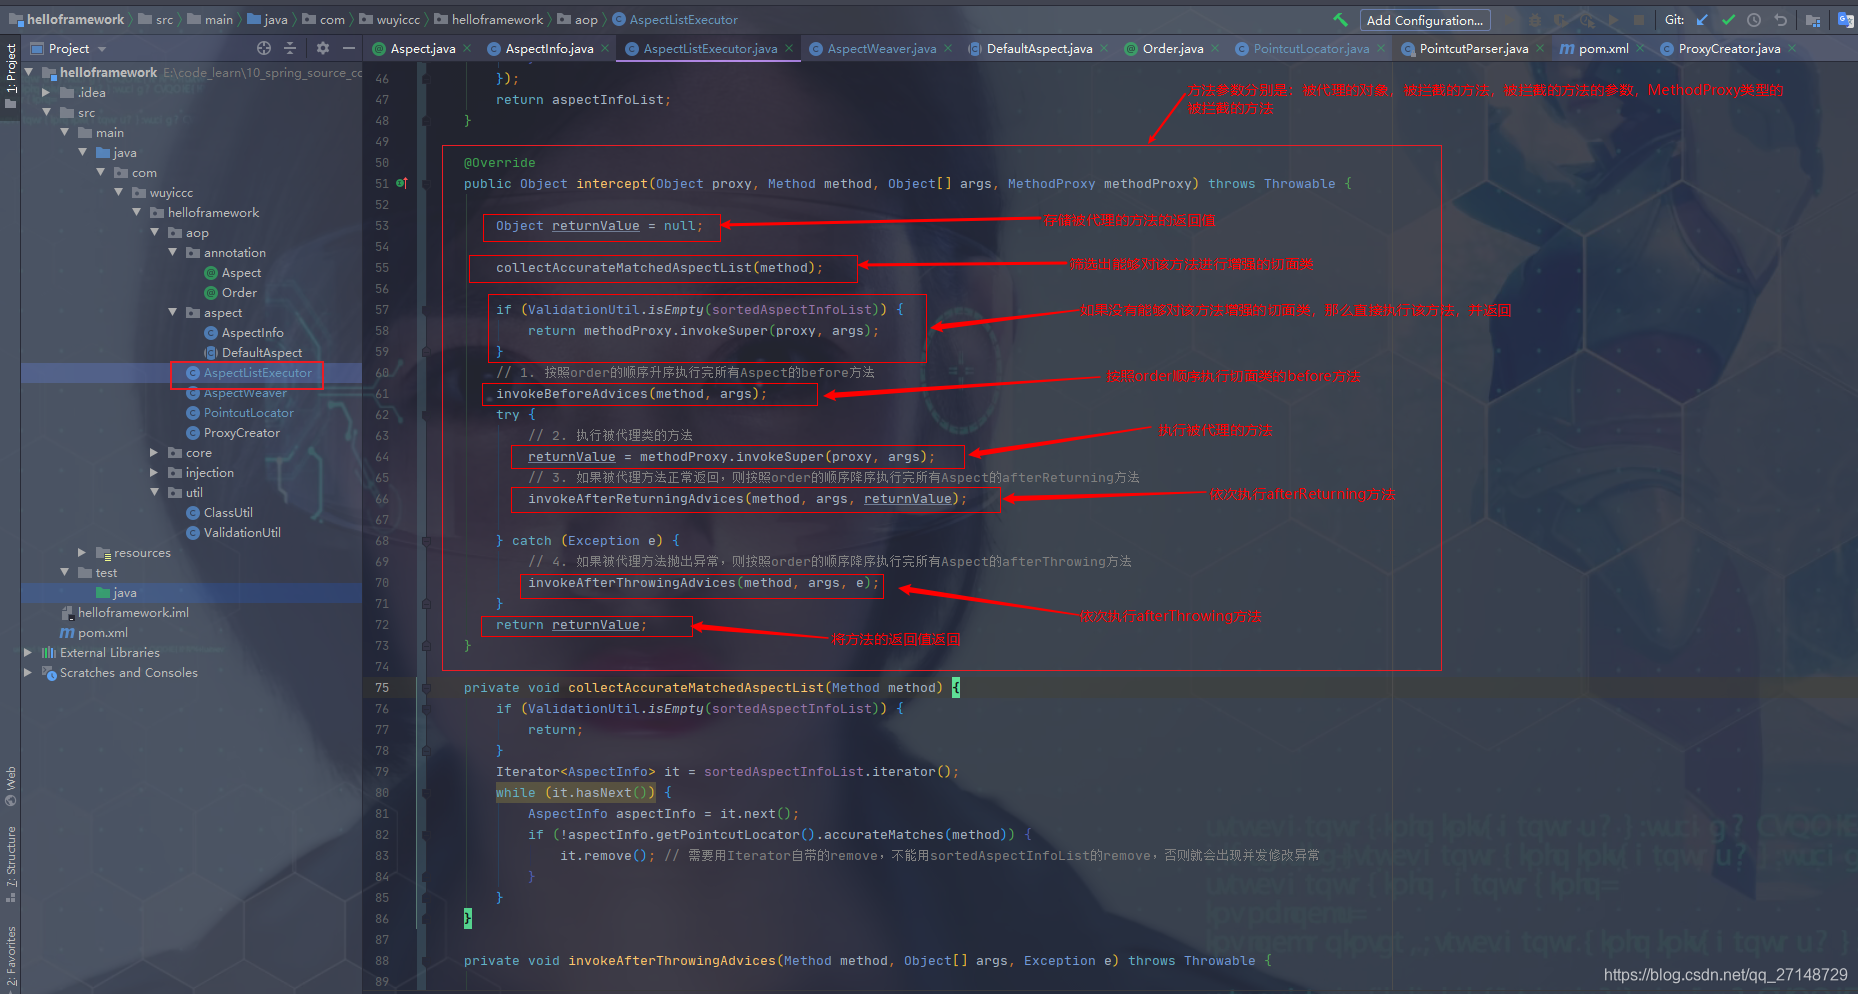Click the aop breadcrumb

click(578, 19)
